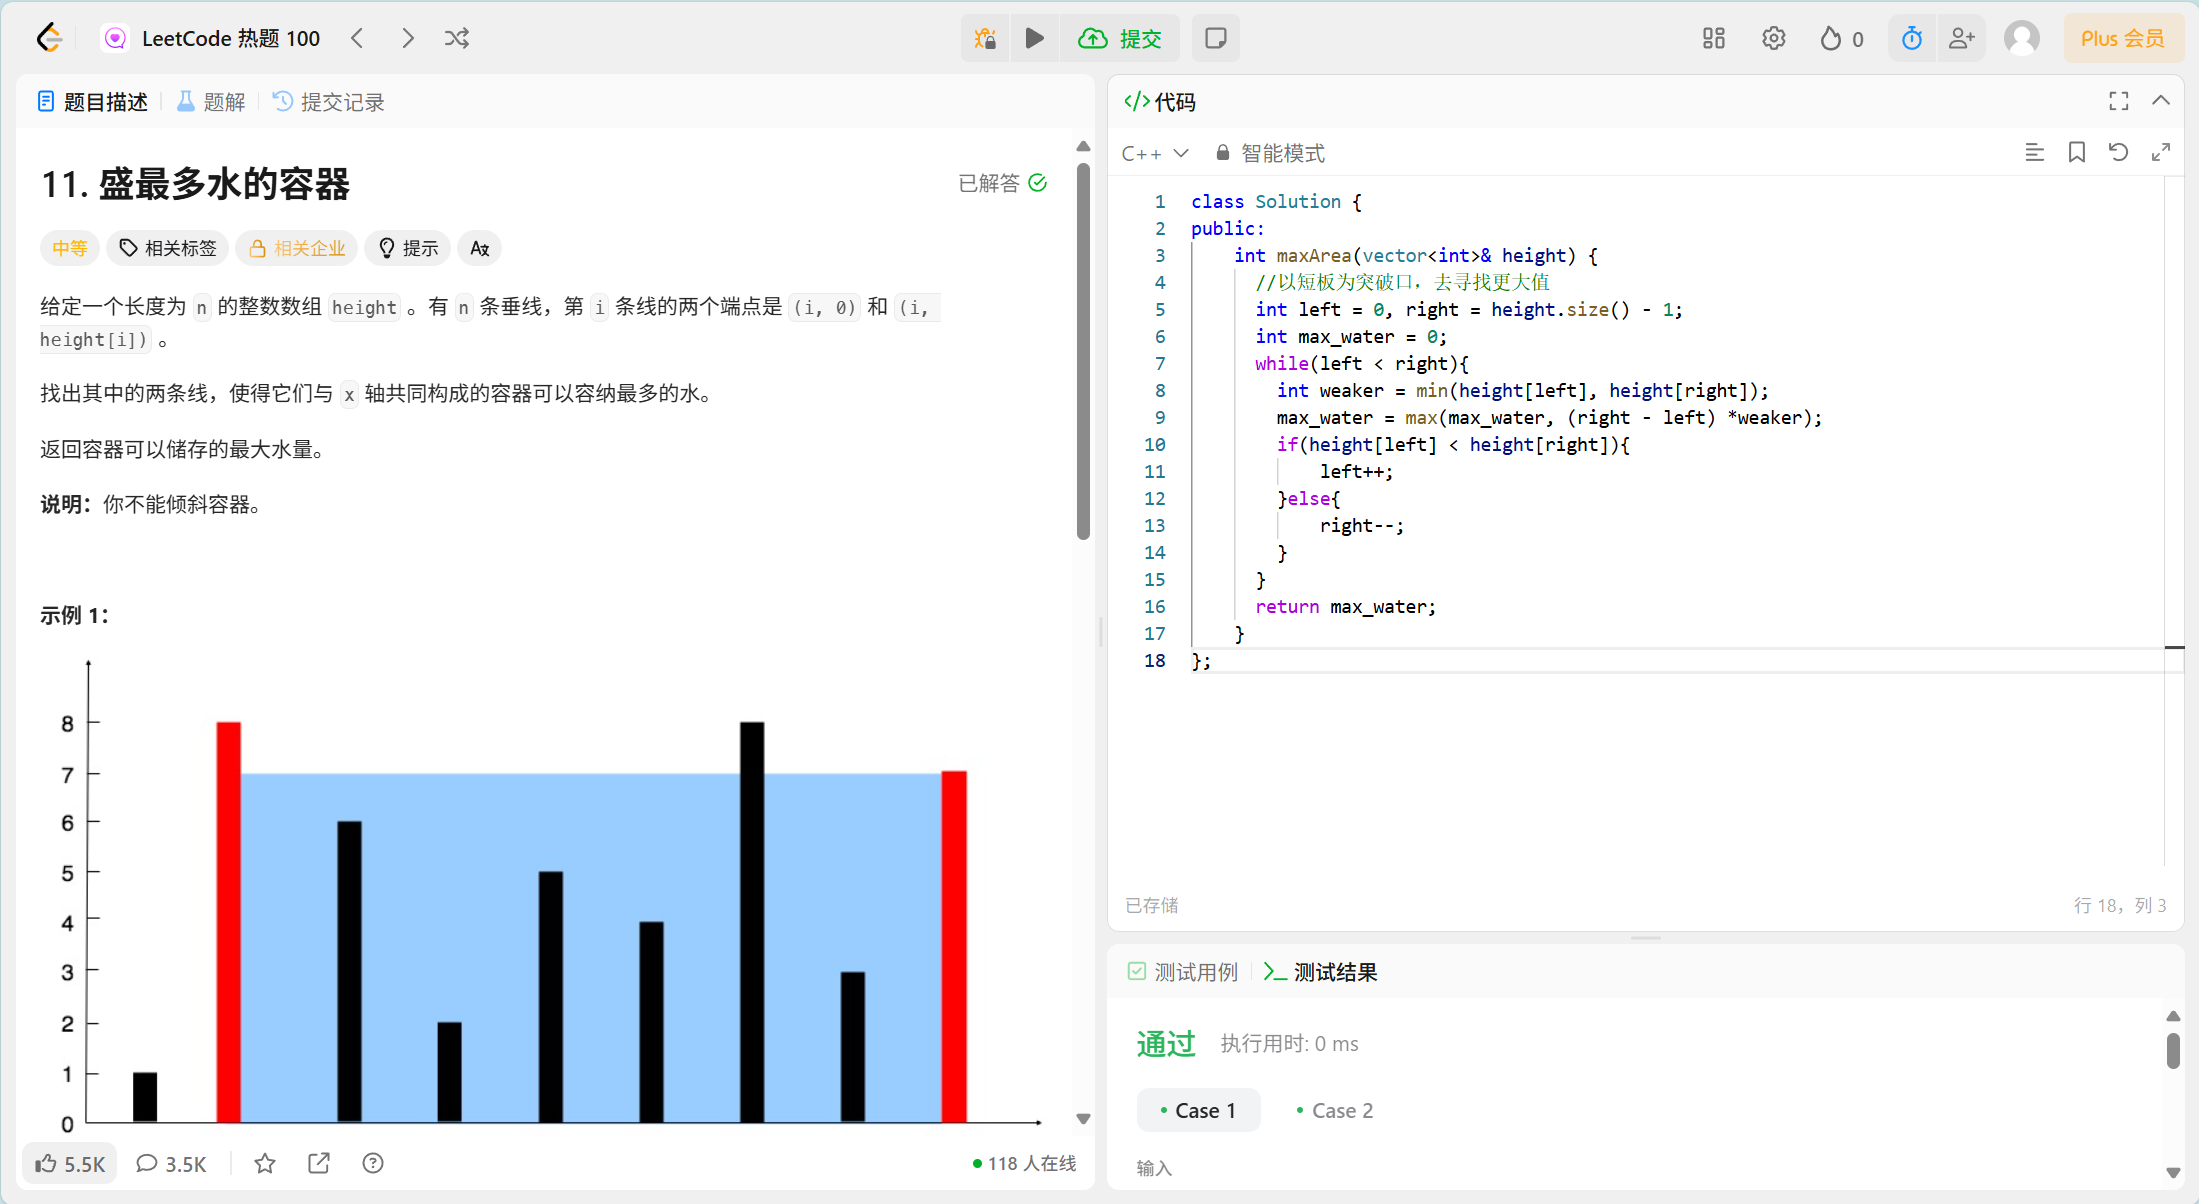Click the debug icon in toolbar
Image resolution: width=2199 pixels, height=1204 pixels.
pyautogui.click(x=986, y=38)
